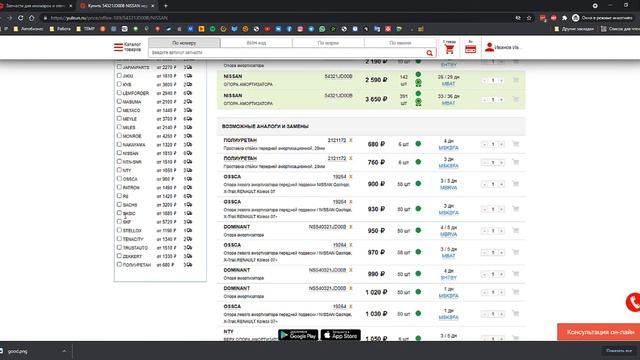Screen dimensions: 640x360
Task: Add the 2 590 ₽ NISSAN item to cart
Action: 516,80
